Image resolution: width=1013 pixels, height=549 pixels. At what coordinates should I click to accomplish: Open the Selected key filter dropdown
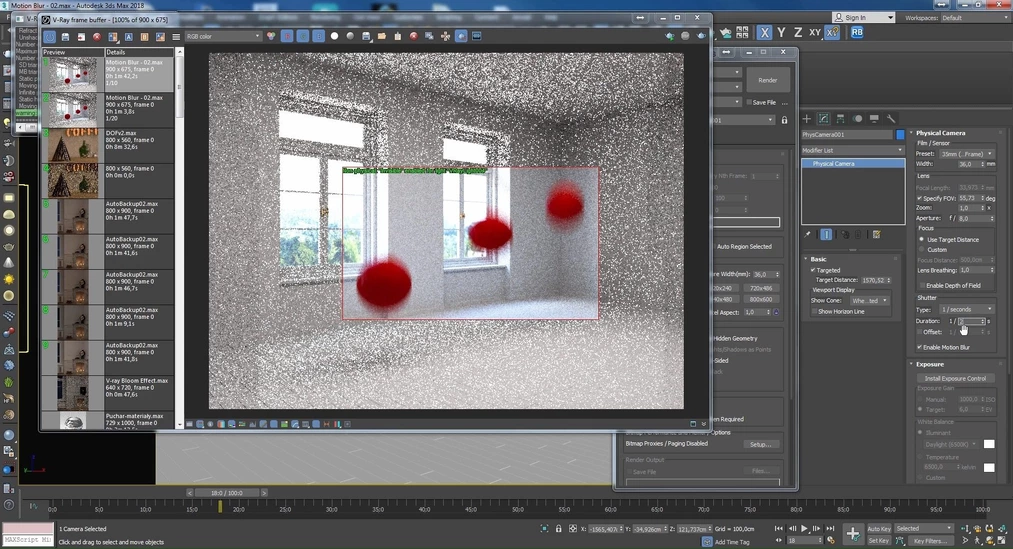[x=924, y=528]
